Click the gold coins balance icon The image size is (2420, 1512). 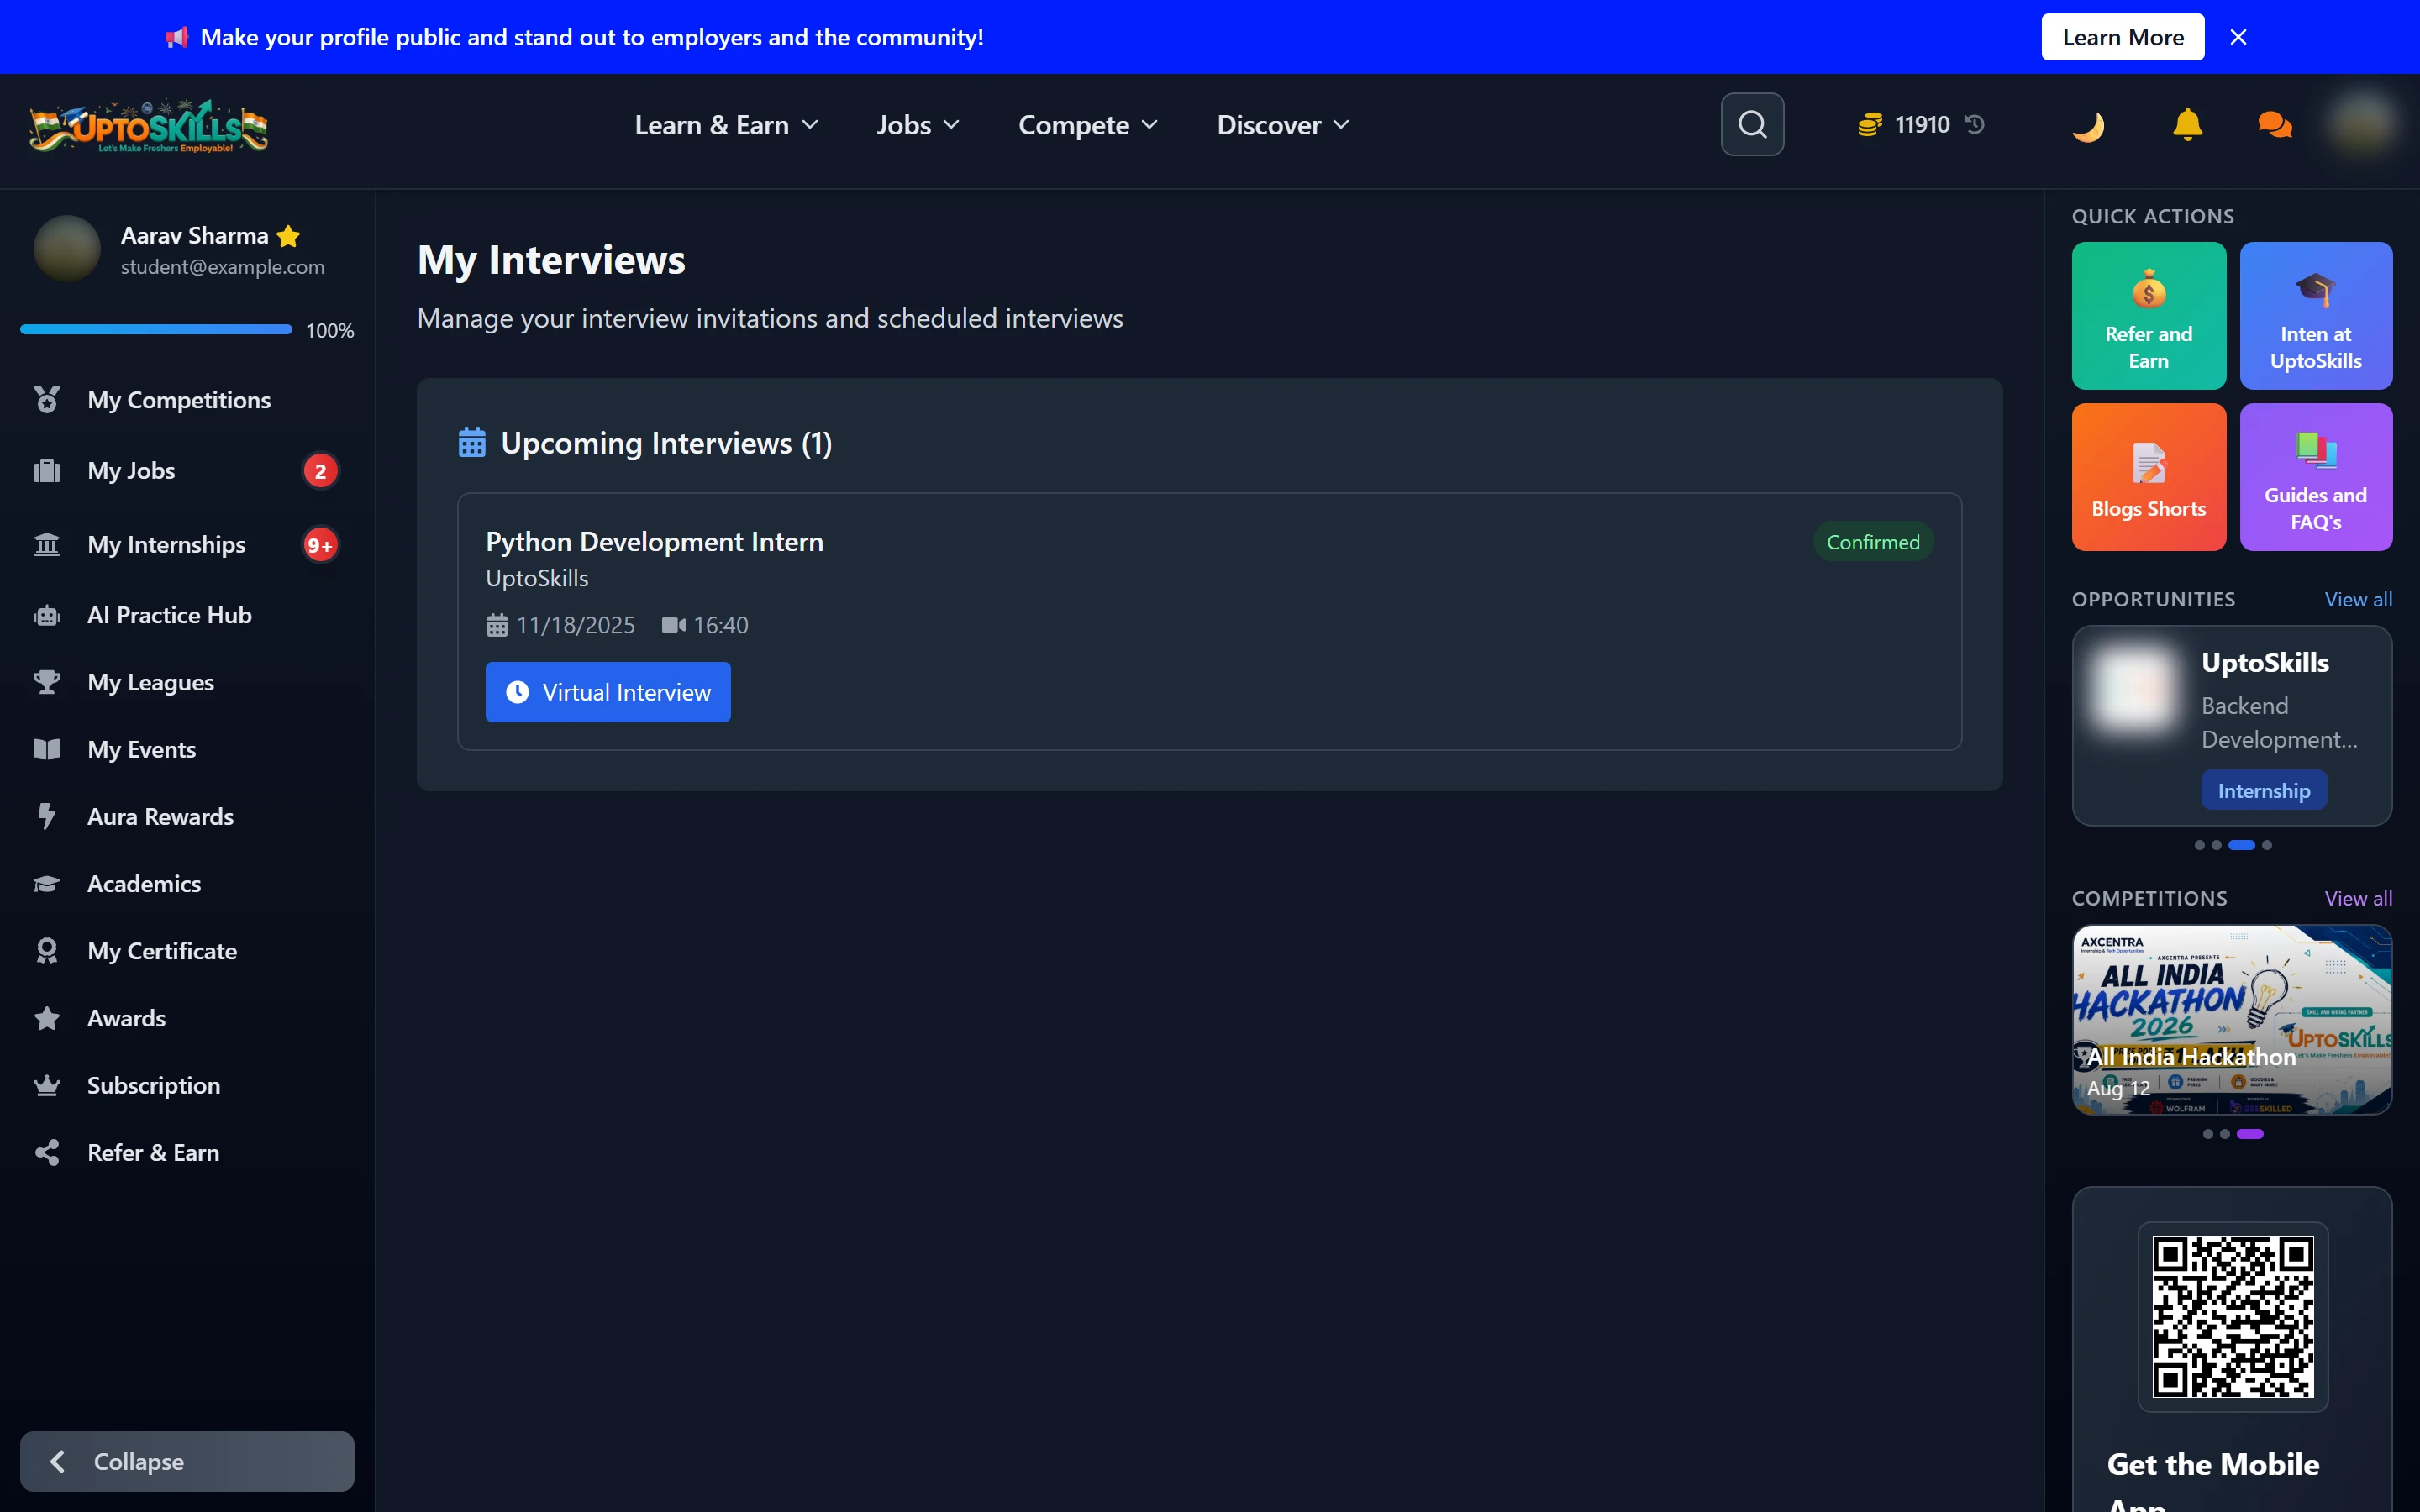coord(1870,125)
